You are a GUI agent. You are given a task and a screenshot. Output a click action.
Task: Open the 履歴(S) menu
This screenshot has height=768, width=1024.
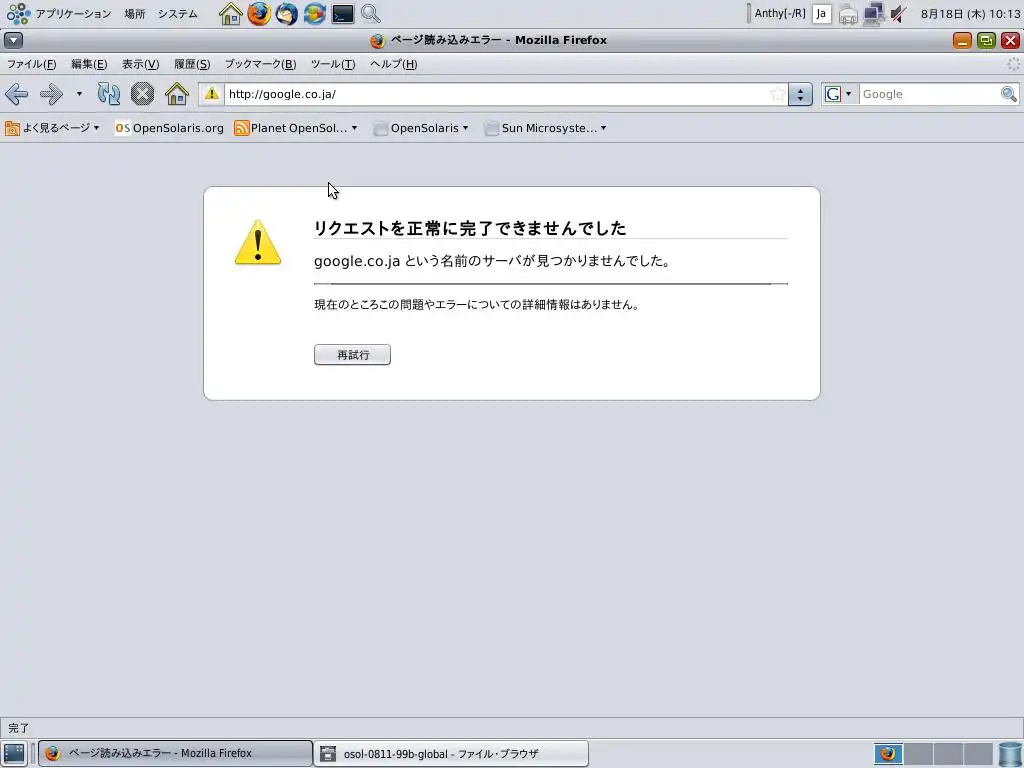[192, 64]
